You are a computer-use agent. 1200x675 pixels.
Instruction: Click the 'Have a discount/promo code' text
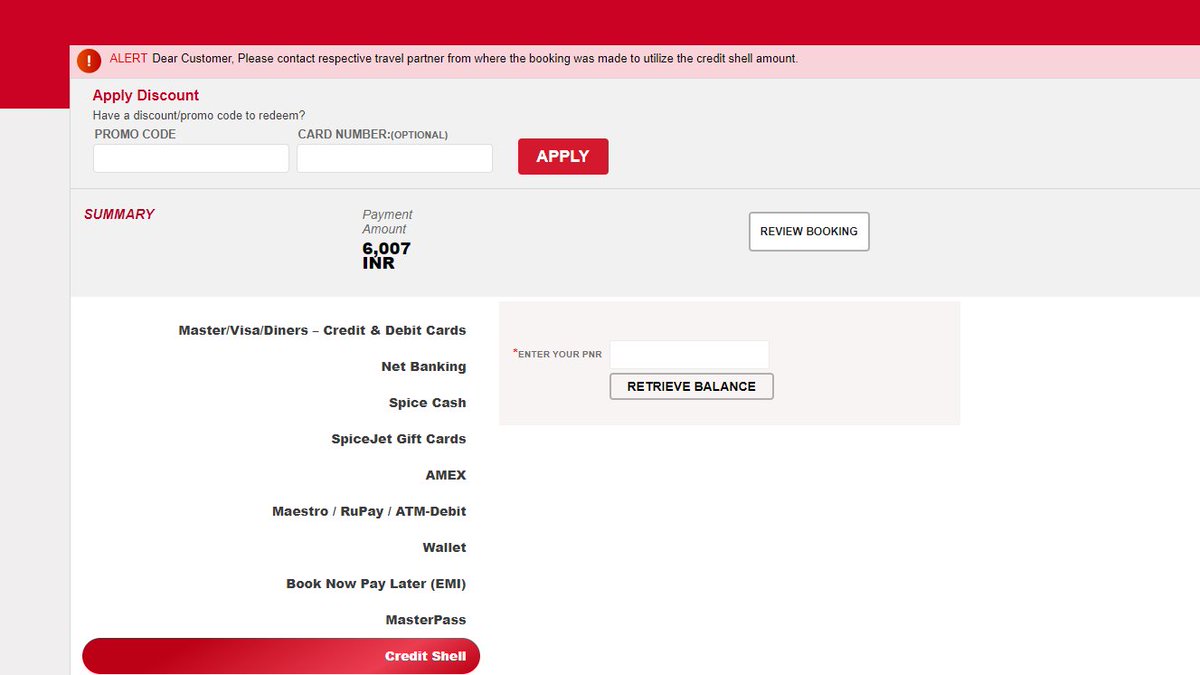199,116
